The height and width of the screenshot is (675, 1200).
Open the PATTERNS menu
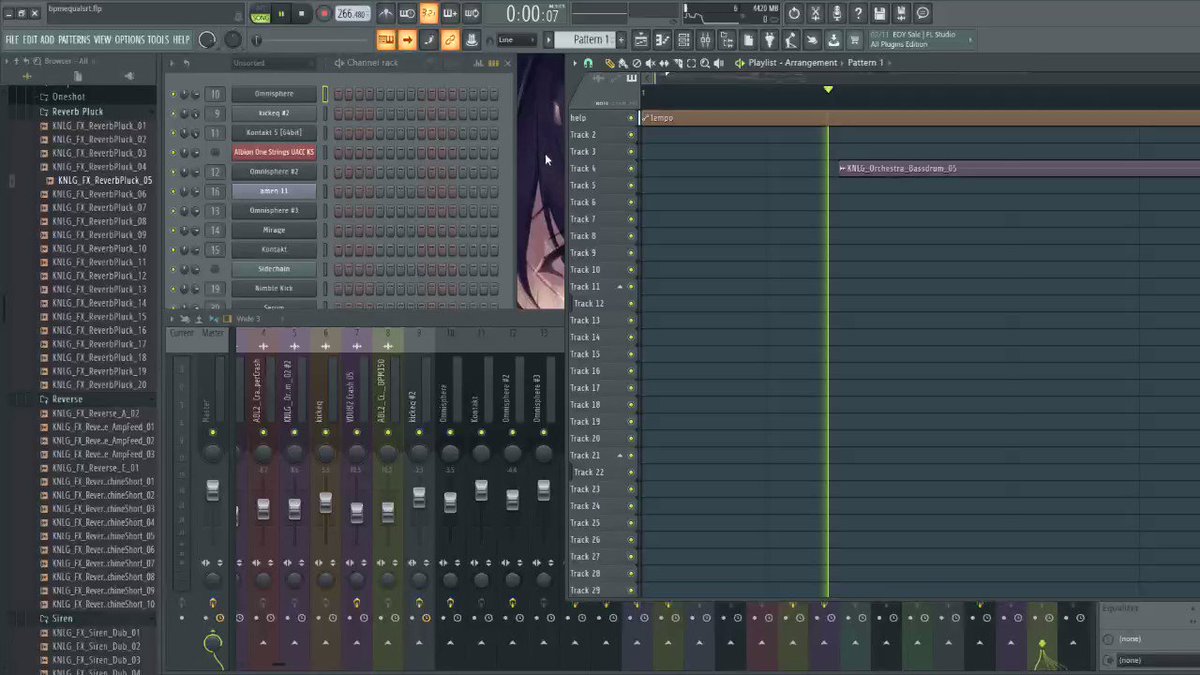tap(74, 39)
